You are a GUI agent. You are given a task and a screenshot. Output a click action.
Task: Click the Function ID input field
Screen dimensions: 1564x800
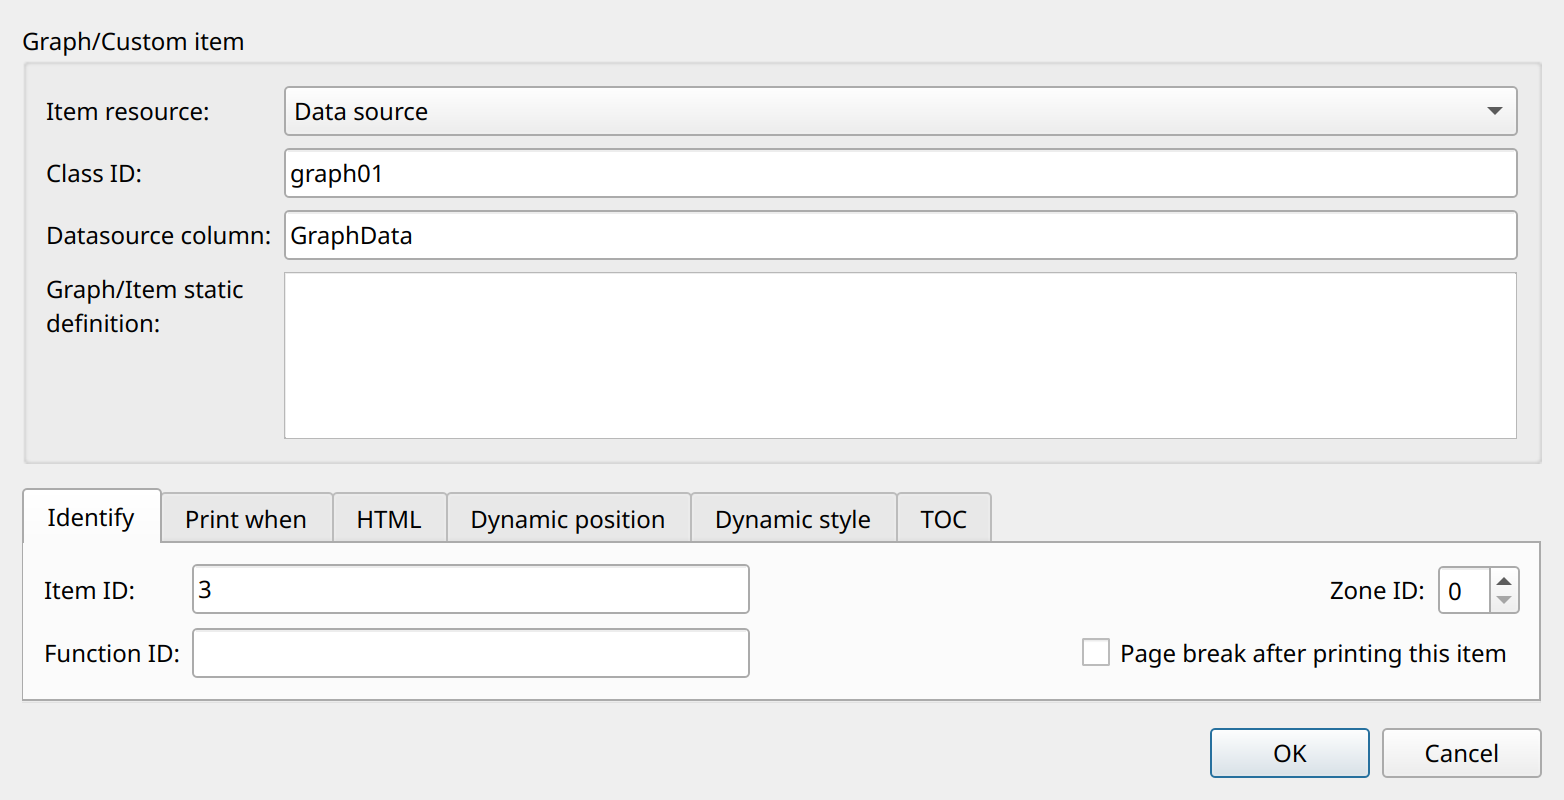click(x=471, y=653)
